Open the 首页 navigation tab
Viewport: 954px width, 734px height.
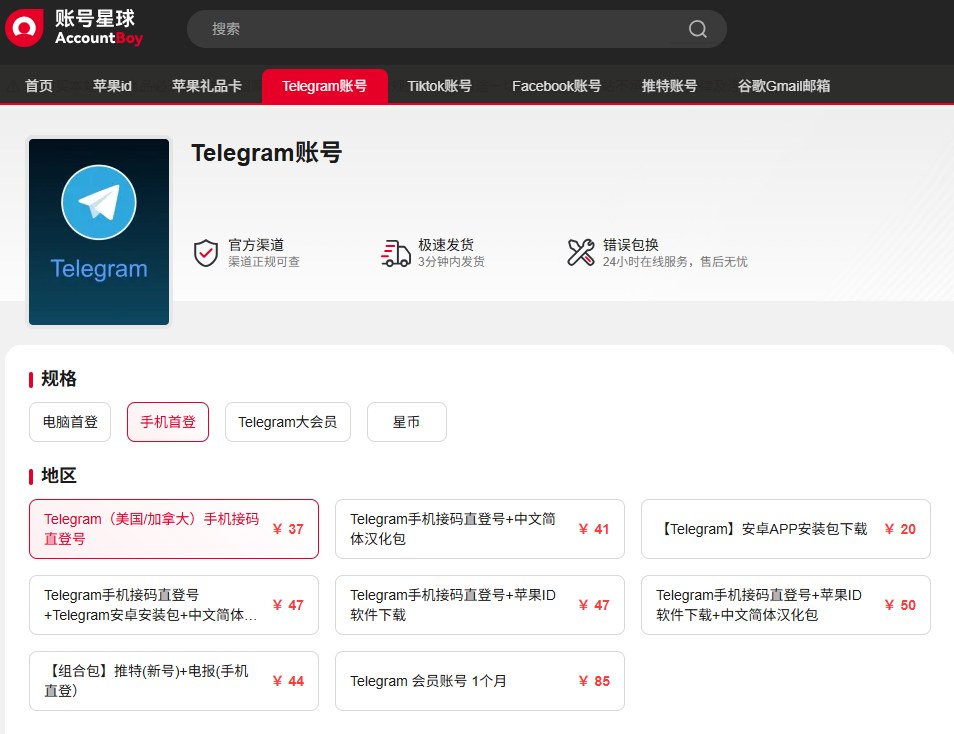pos(39,86)
